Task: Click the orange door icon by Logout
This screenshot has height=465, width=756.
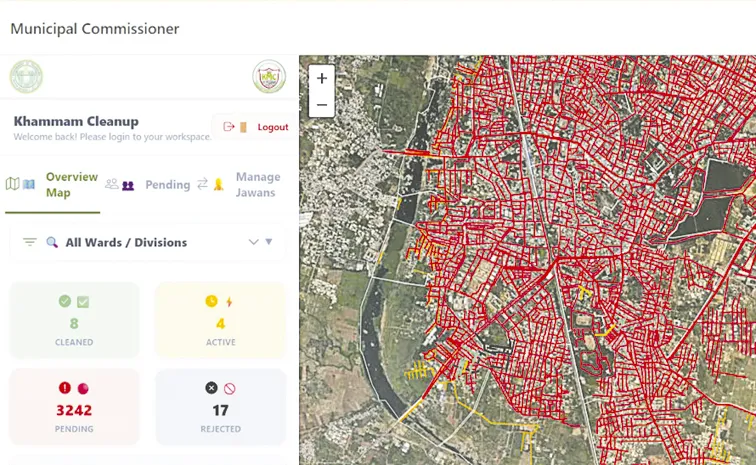Action: click(243, 127)
